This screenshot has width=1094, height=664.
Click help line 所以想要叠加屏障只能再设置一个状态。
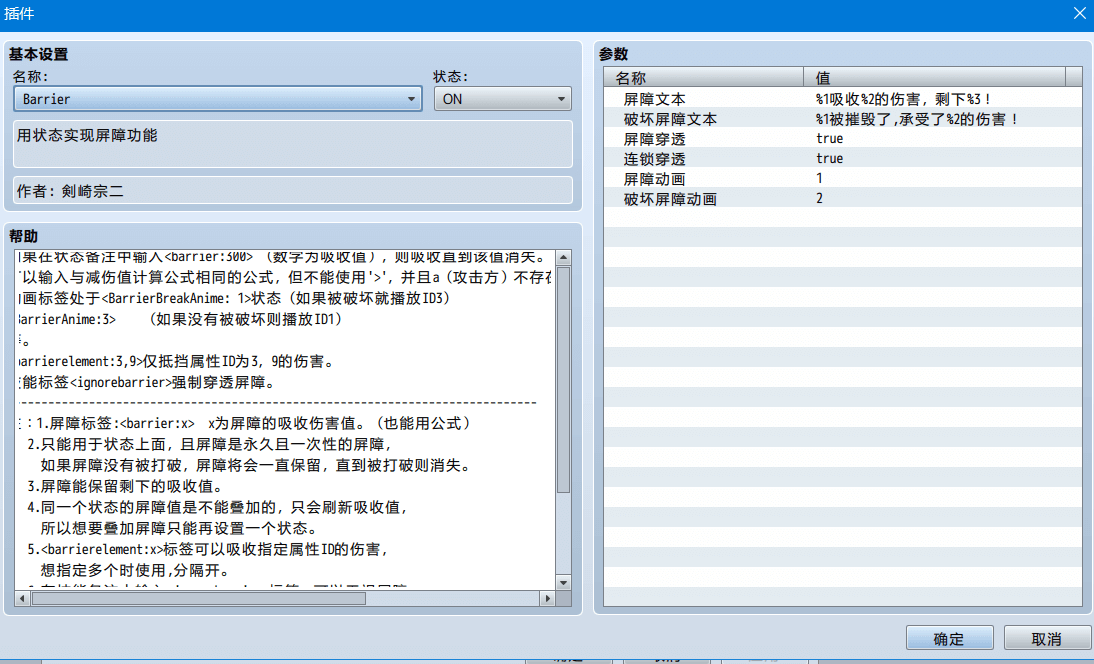[179, 528]
